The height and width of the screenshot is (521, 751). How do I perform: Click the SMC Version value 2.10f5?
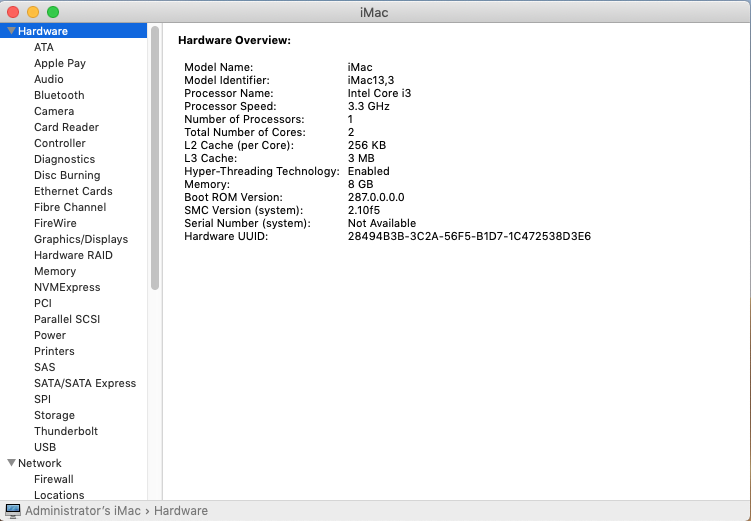point(364,210)
